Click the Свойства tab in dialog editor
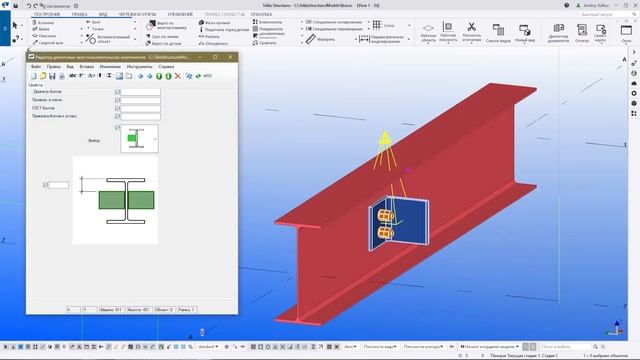Screen dimensions: 640x360 (36, 85)
